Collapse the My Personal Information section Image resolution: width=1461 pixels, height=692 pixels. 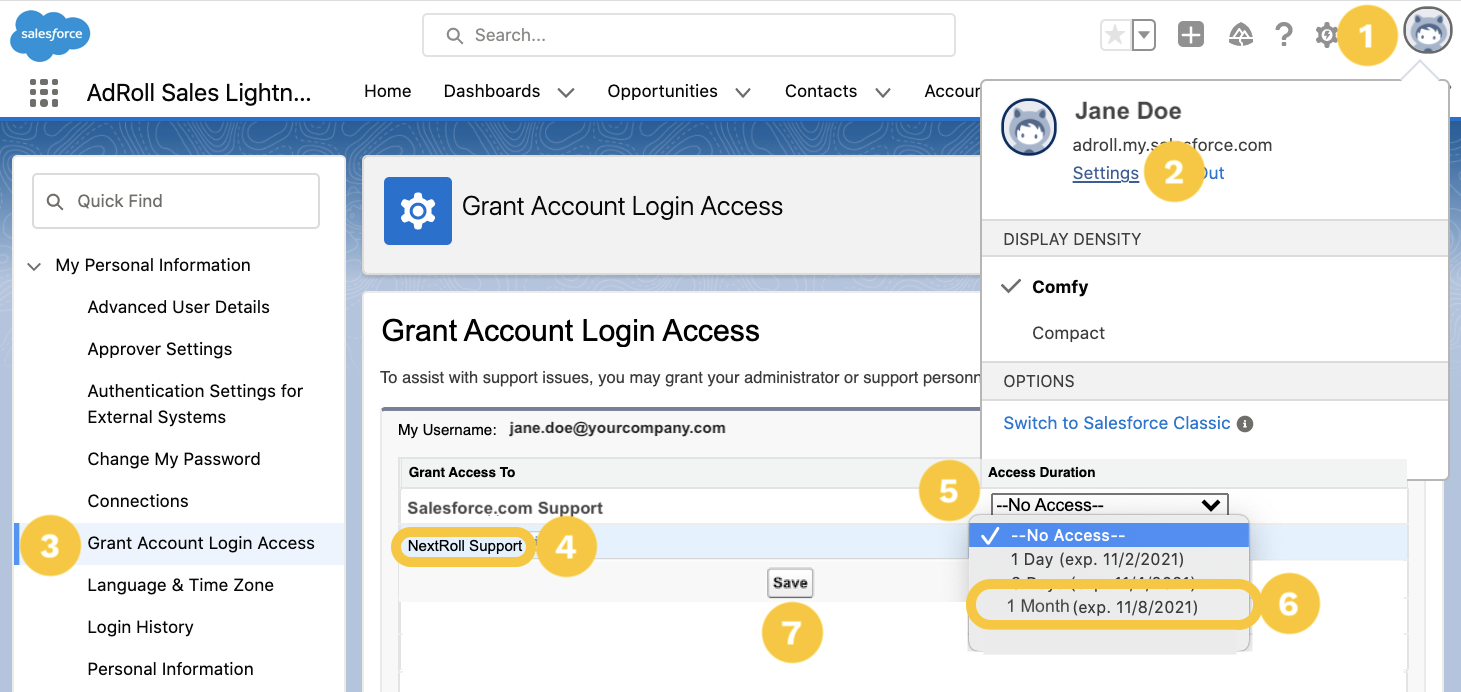(x=33, y=265)
